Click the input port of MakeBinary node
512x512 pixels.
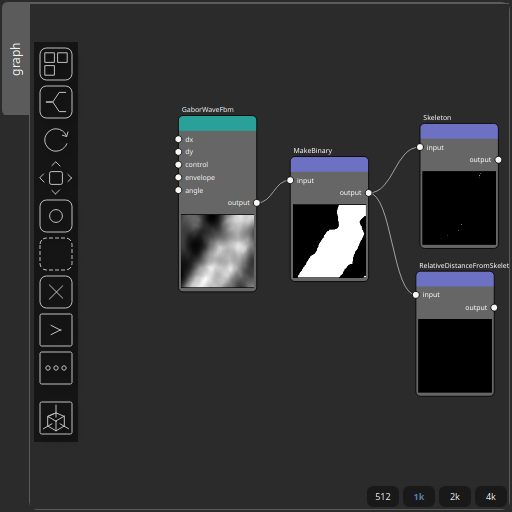(290, 180)
